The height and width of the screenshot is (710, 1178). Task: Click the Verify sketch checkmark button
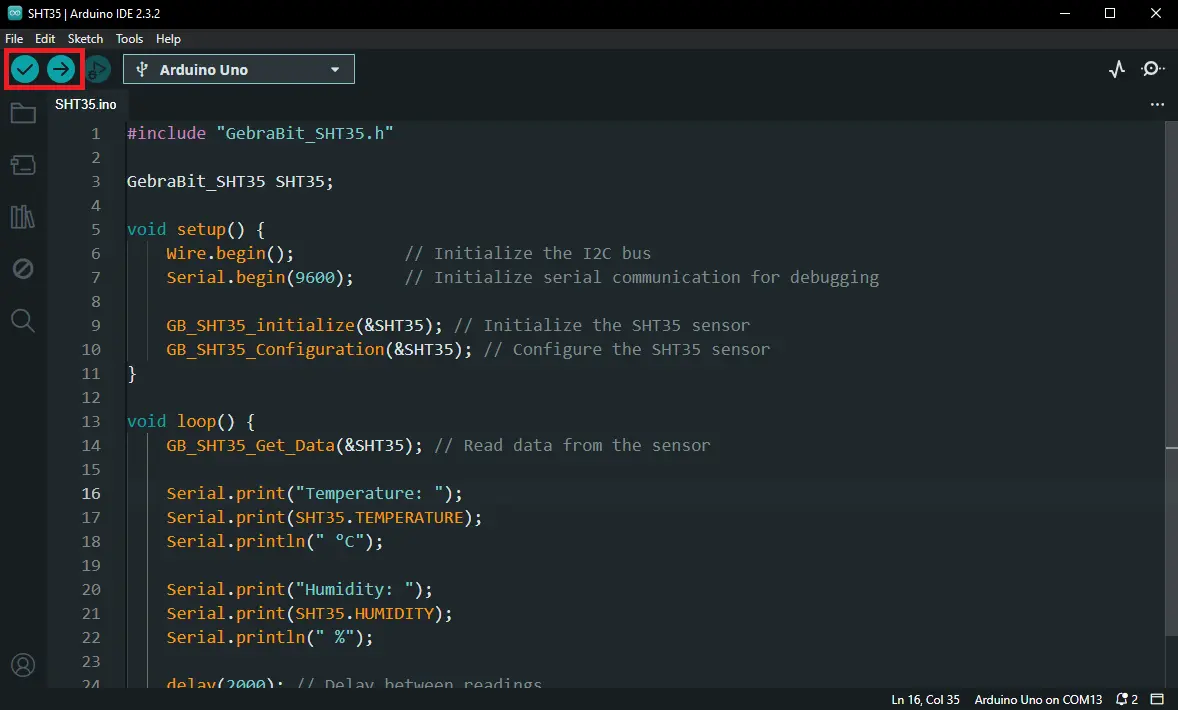[25, 70]
